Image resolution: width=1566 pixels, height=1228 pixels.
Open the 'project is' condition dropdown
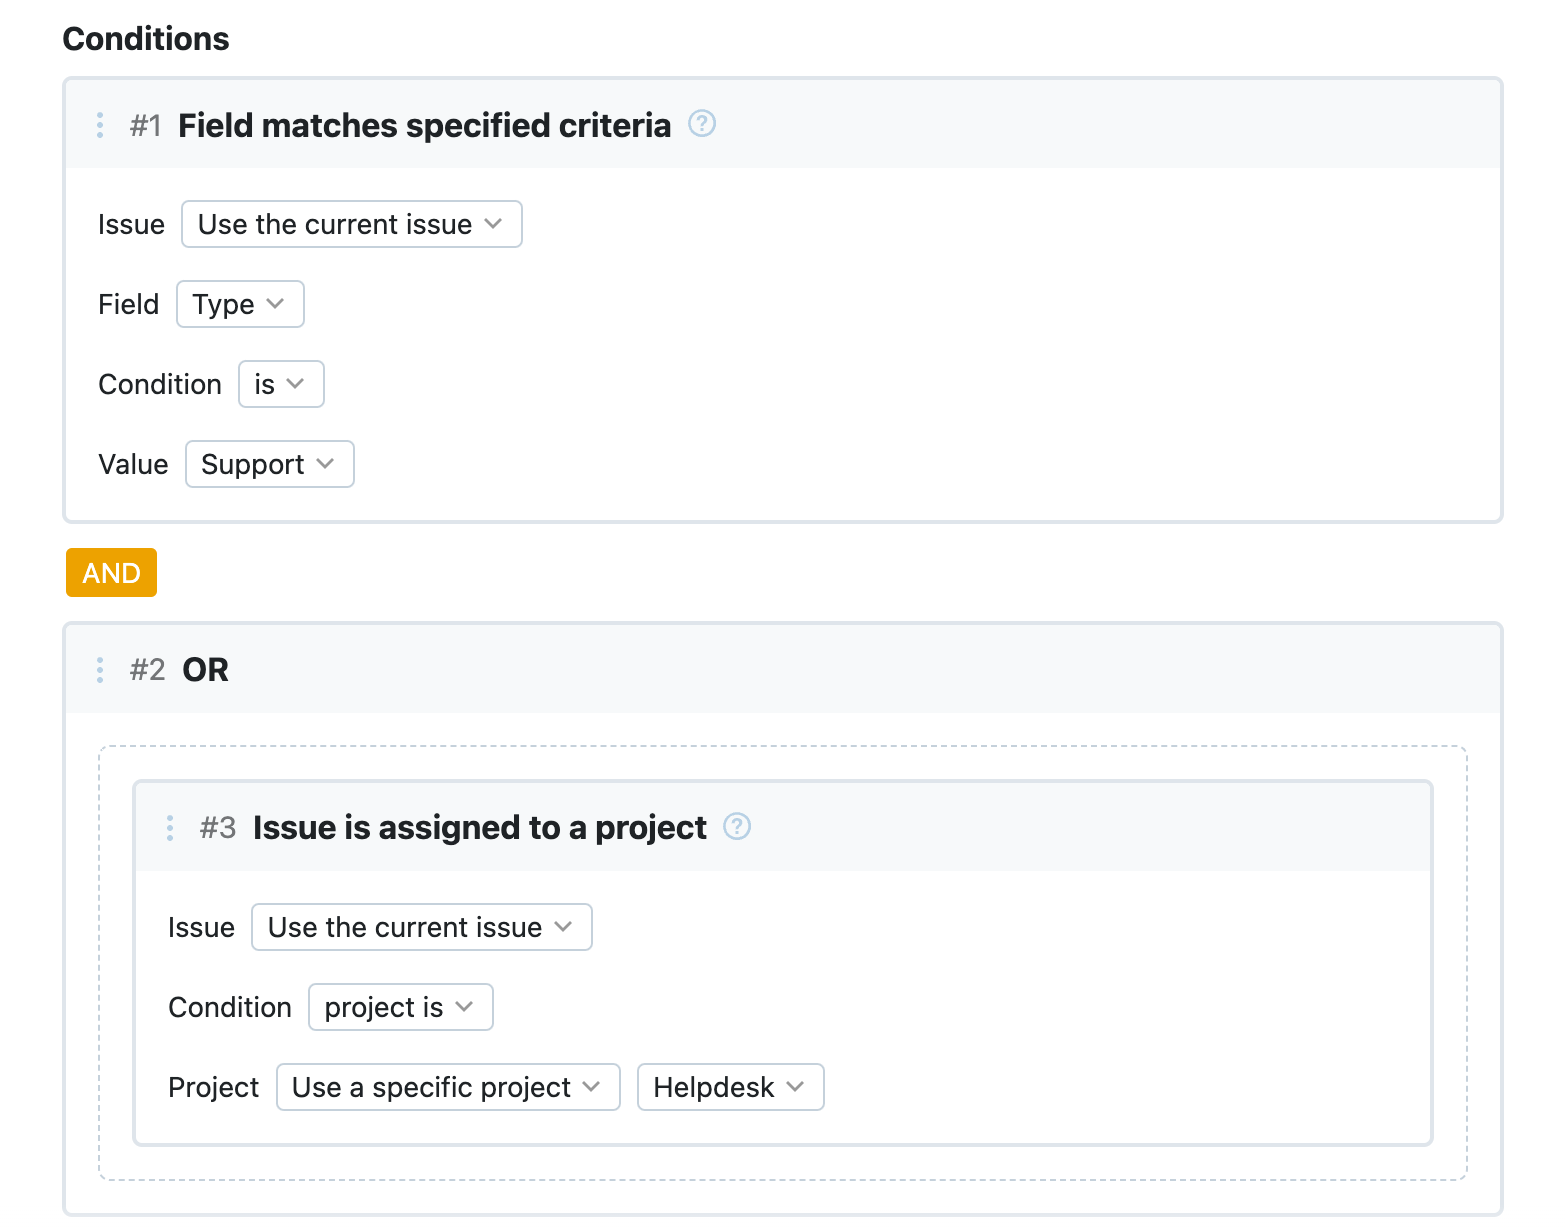(x=400, y=1007)
